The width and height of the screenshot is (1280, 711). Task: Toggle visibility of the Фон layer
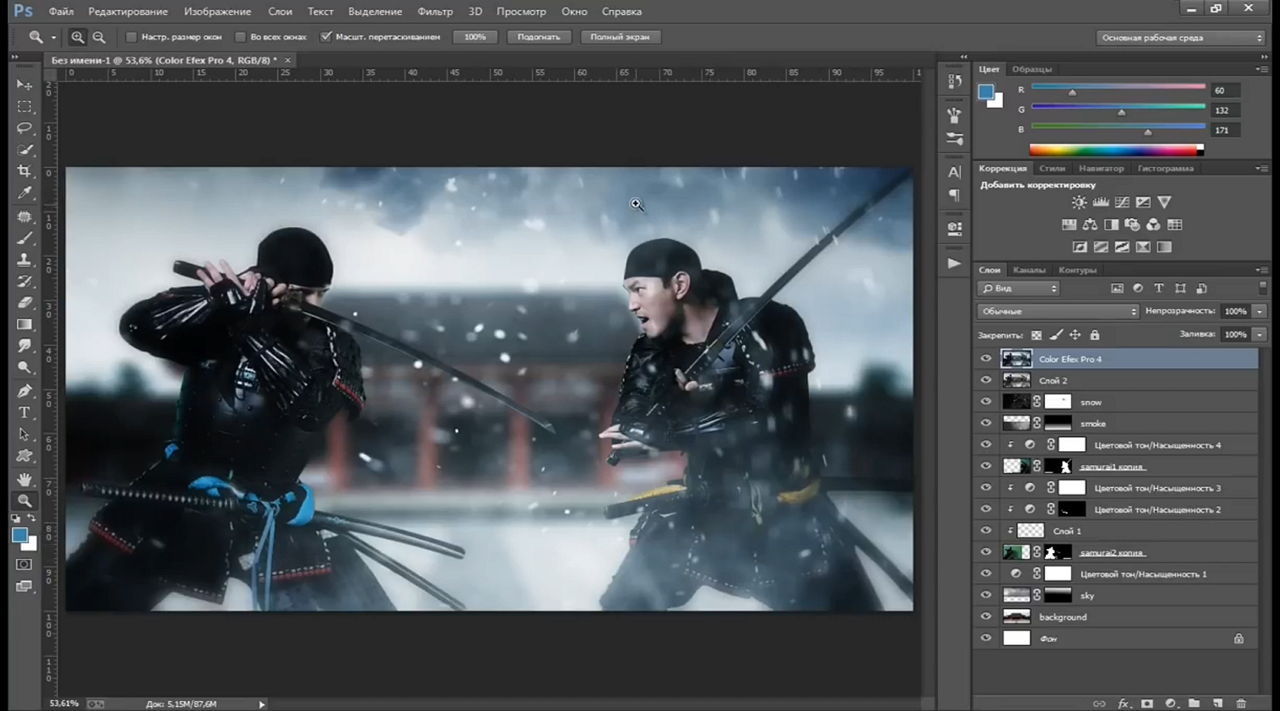[x=986, y=638]
